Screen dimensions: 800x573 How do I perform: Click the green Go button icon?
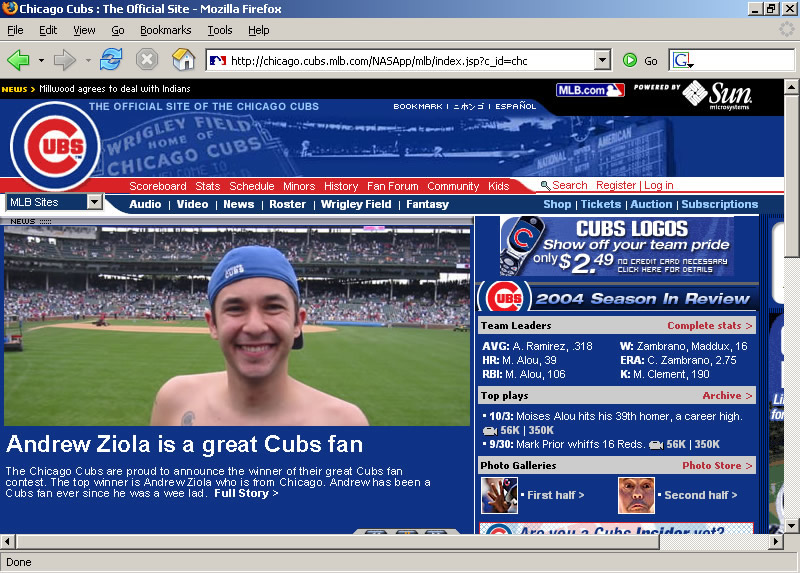pyautogui.click(x=630, y=60)
